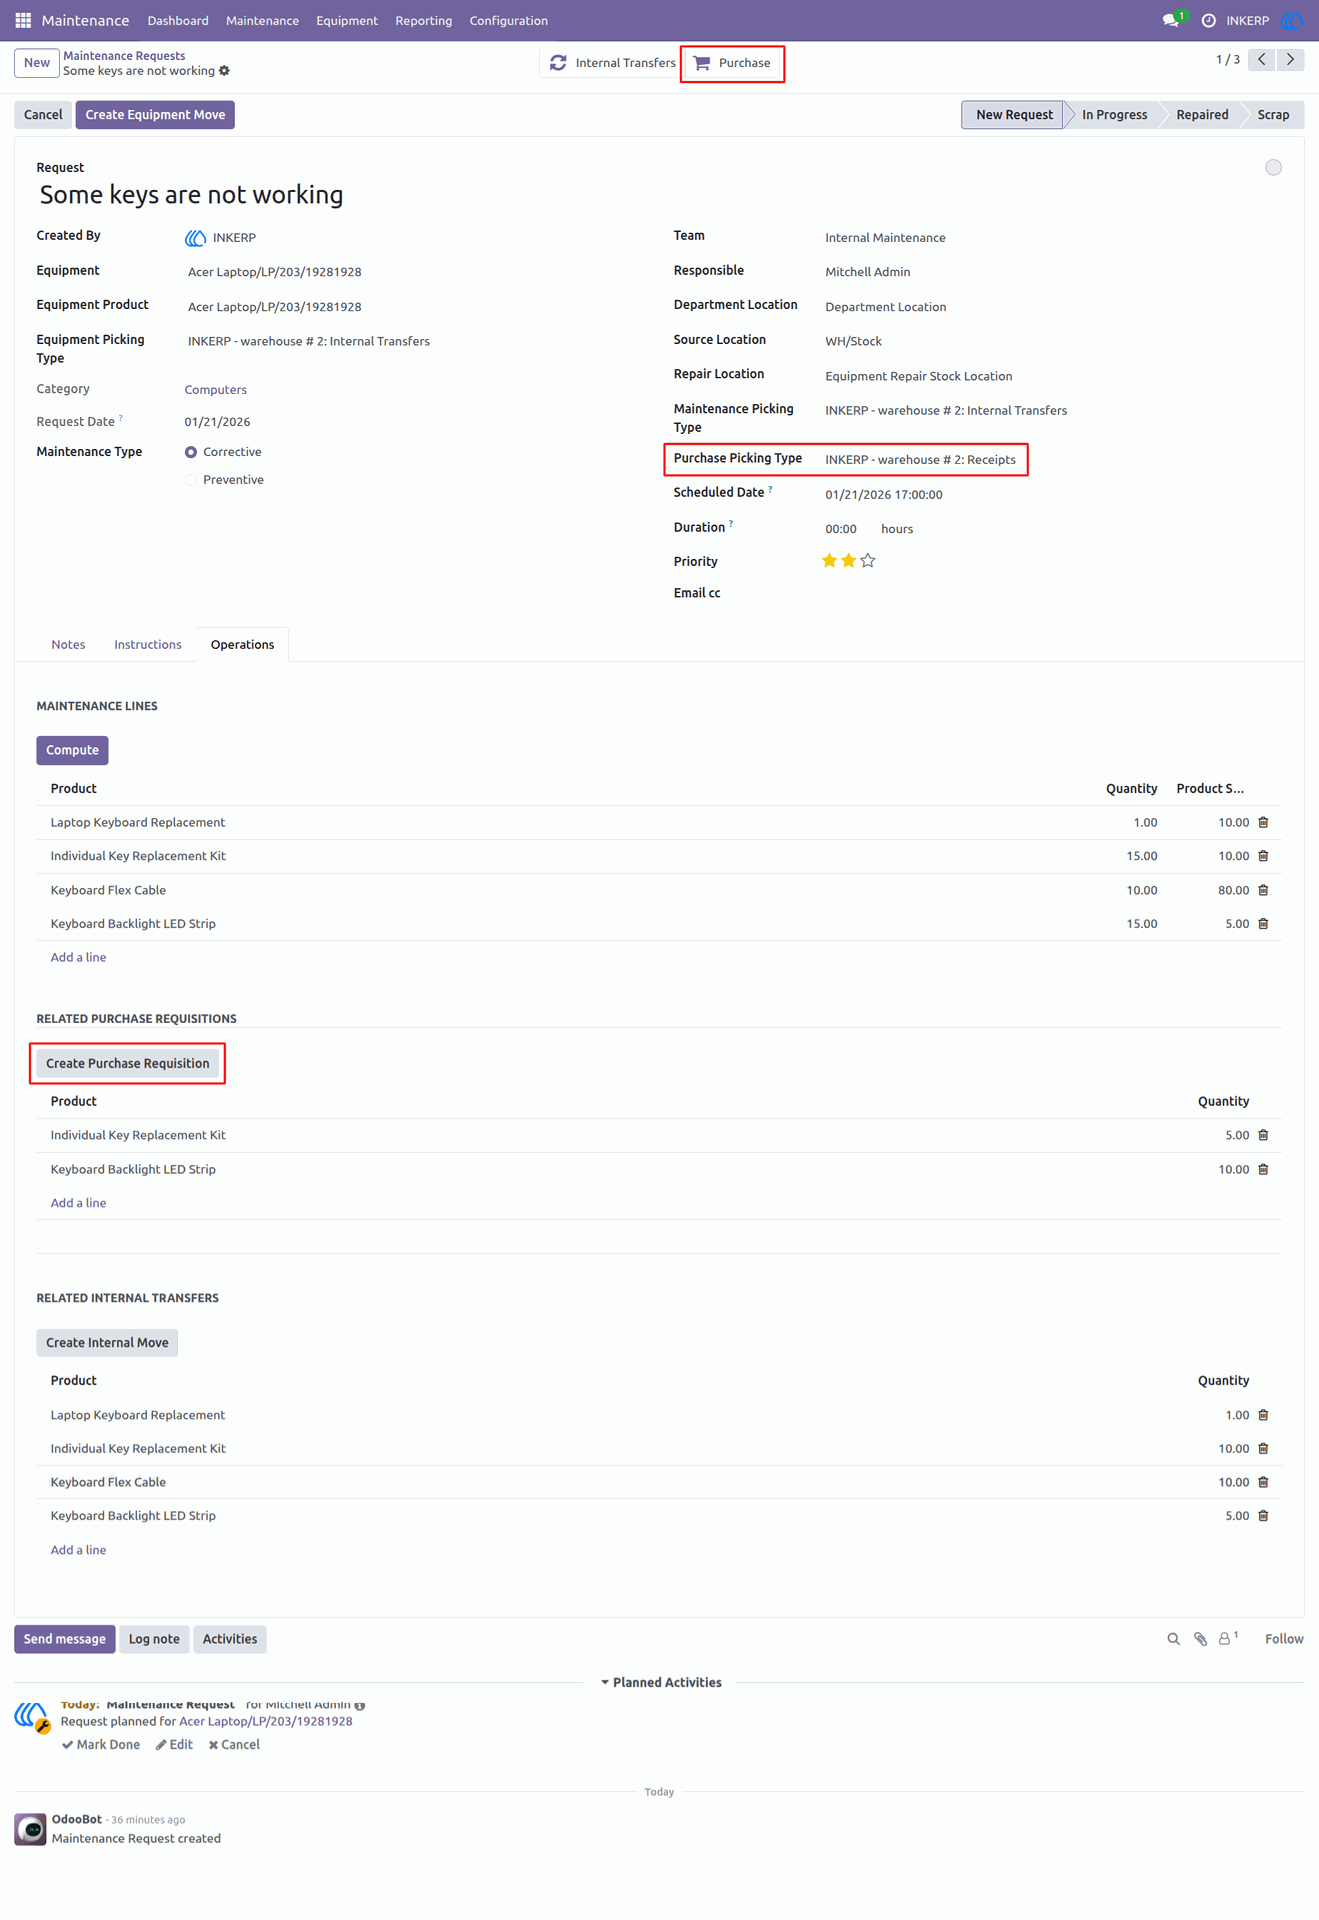Open the activities clock icon in navbar

click(x=1208, y=20)
